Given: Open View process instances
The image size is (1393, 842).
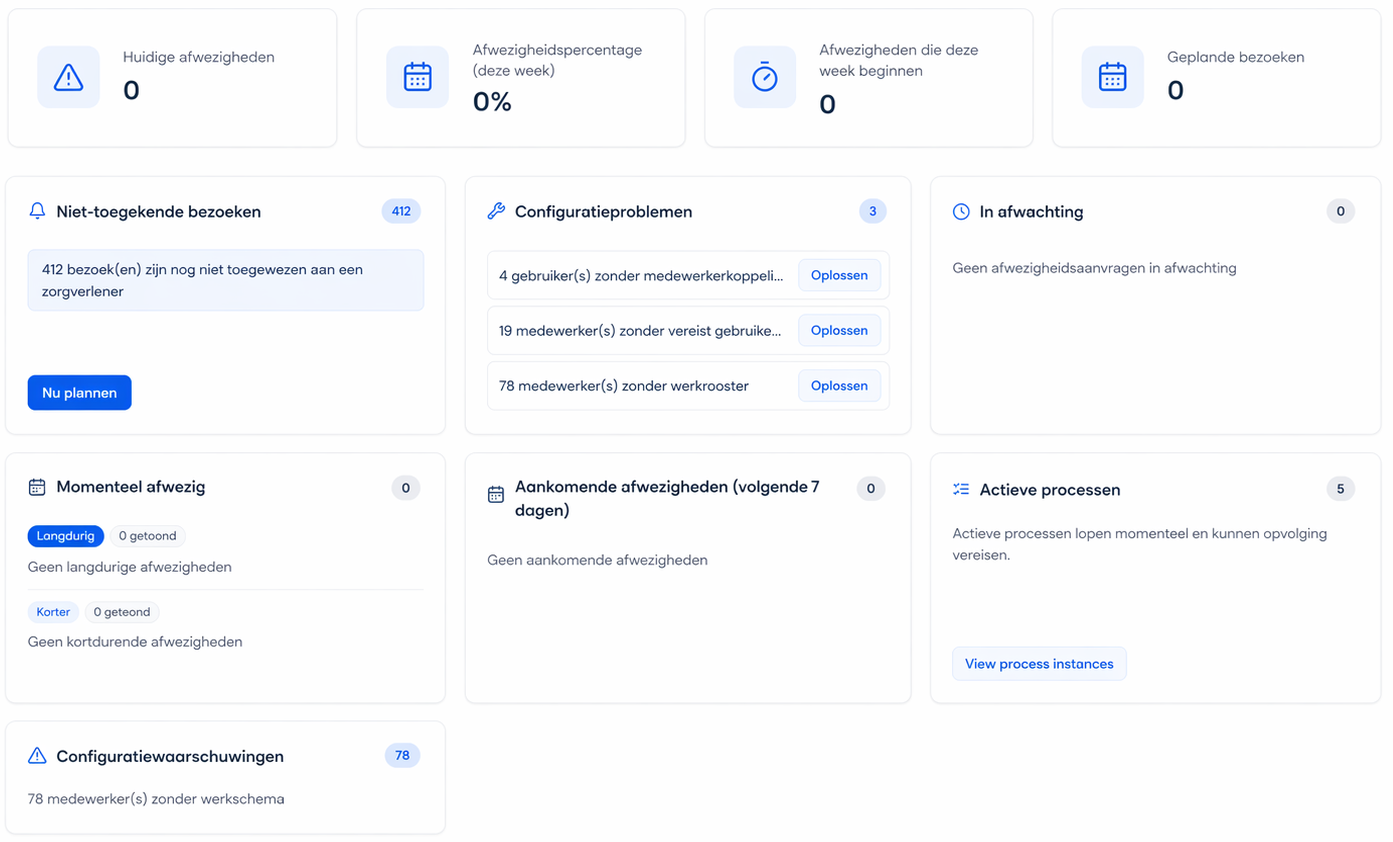Looking at the screenshot, I should (x=1039, y=663).
